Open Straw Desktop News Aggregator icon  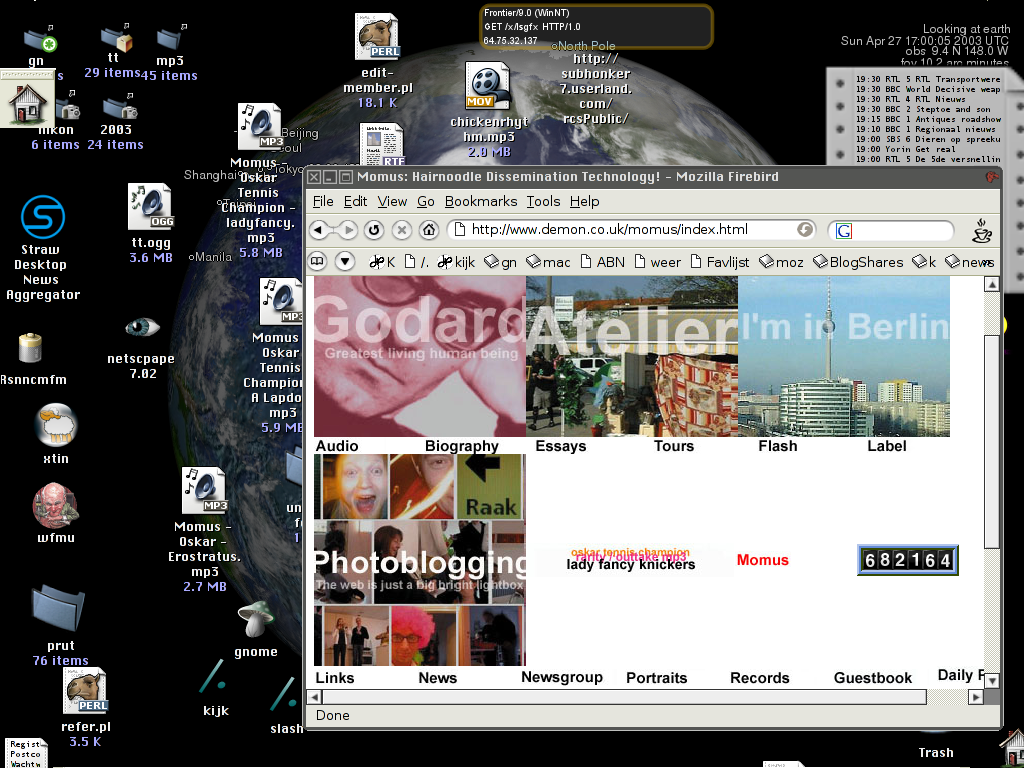pos(42,218)
